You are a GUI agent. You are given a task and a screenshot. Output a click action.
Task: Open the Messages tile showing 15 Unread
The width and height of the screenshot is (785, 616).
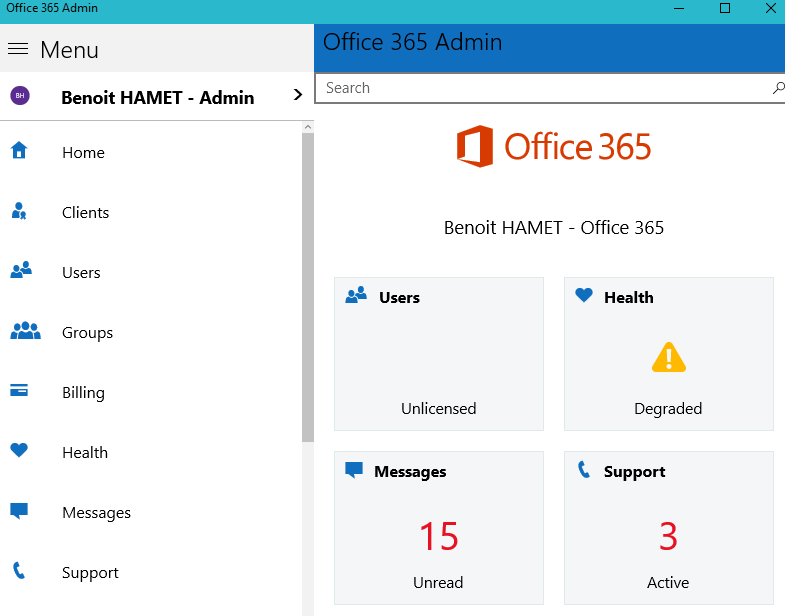point(439,528)
